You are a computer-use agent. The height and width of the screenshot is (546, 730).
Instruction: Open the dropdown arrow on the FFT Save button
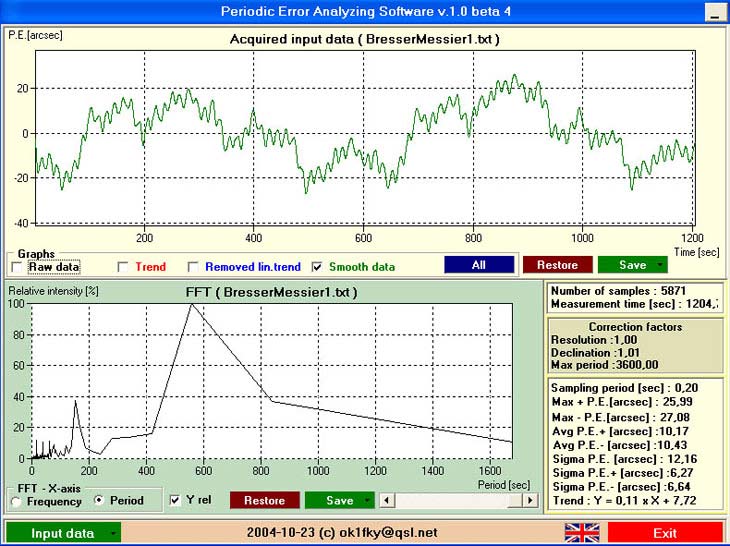(x=367, y=500)
